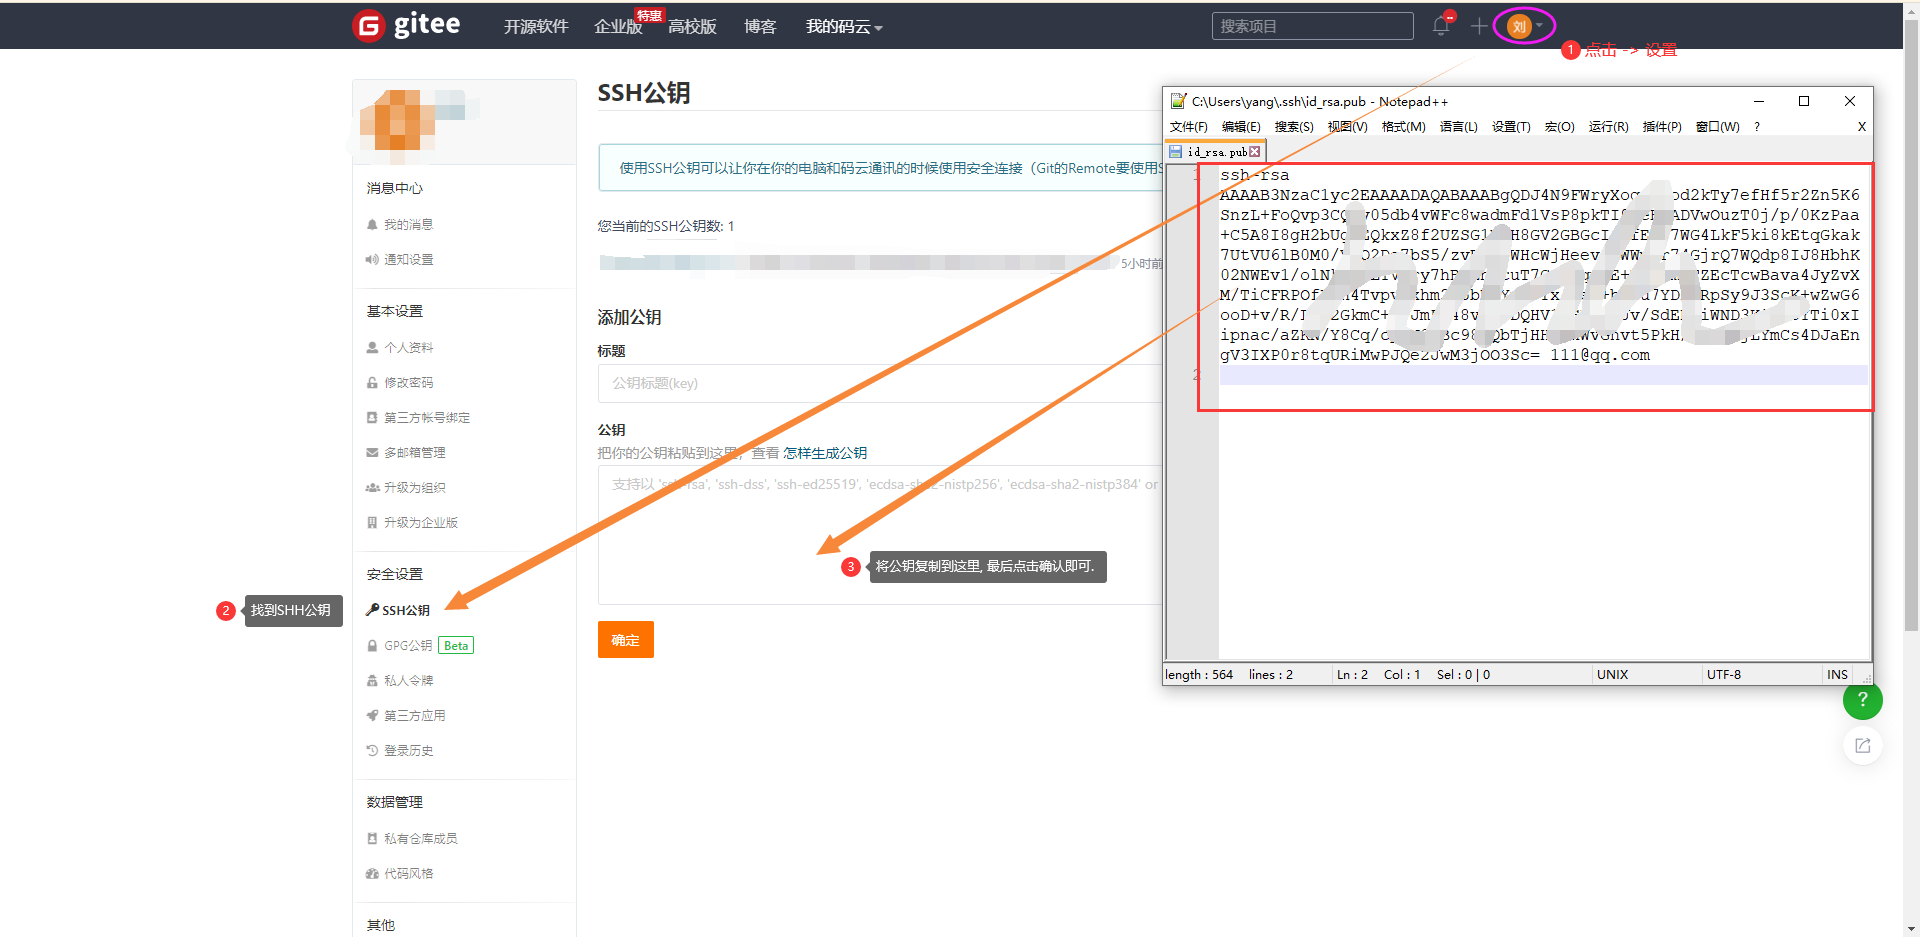Open the Notepad++ ? help menu
This screenshot has width=1920, height=937.
coord(1757,127)
